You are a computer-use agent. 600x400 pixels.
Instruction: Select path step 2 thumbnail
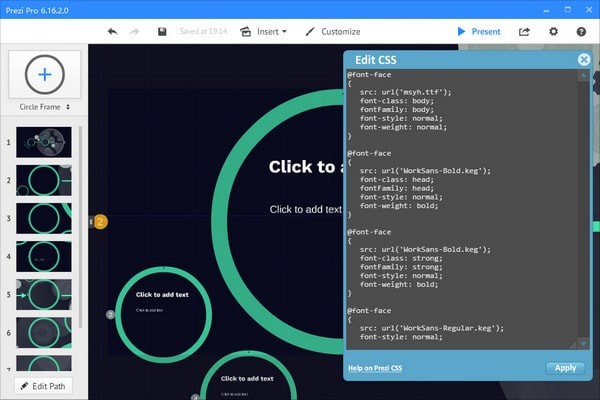point(44,180)
